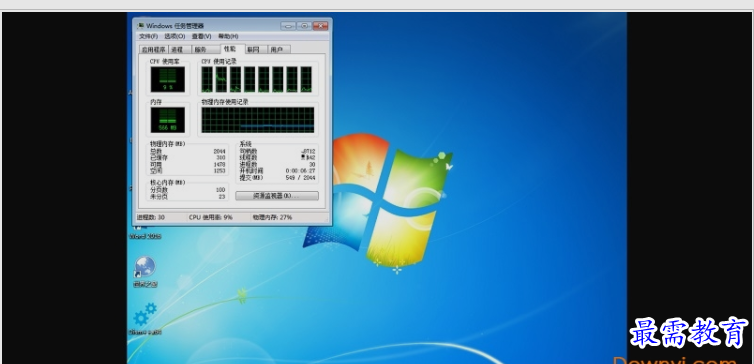Click the 可用 value 1478
Screen dimensions: 754x364
220,164
